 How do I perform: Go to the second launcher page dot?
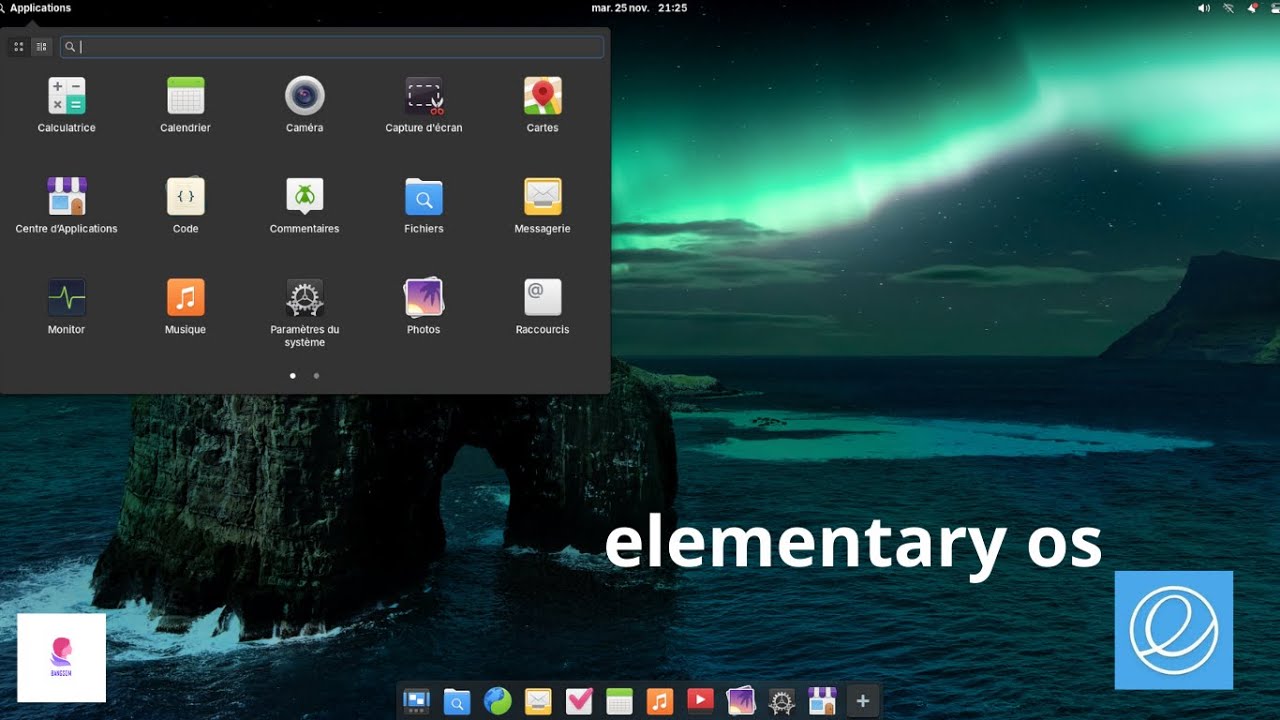click(x=316, y=376)
